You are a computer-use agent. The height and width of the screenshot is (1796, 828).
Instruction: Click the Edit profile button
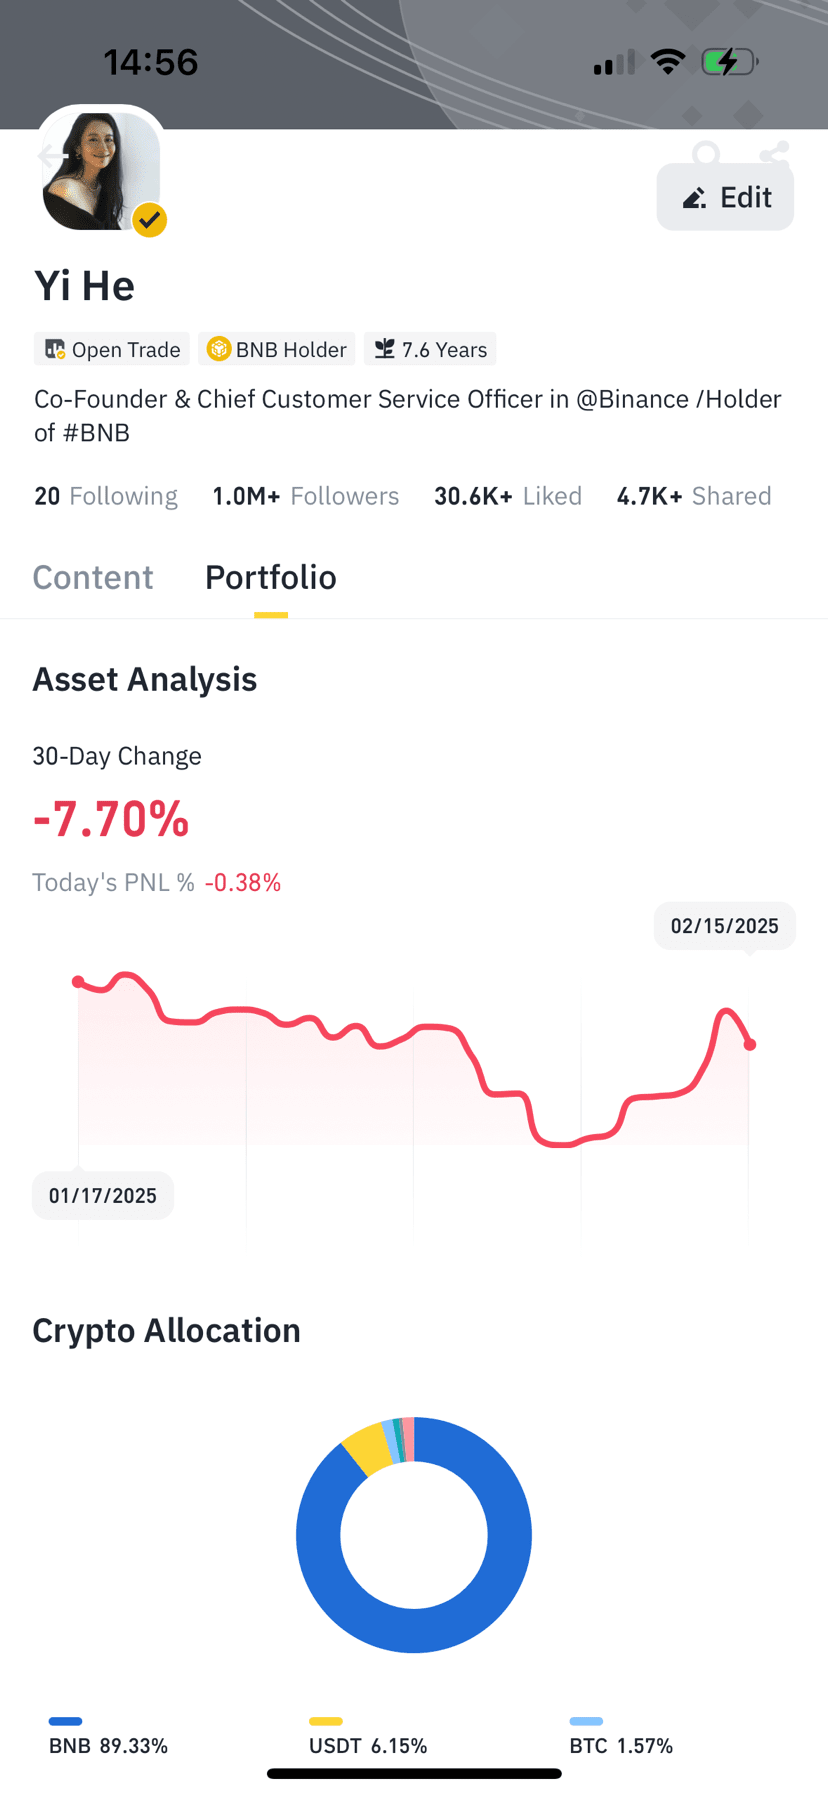(x=725, y=197)
